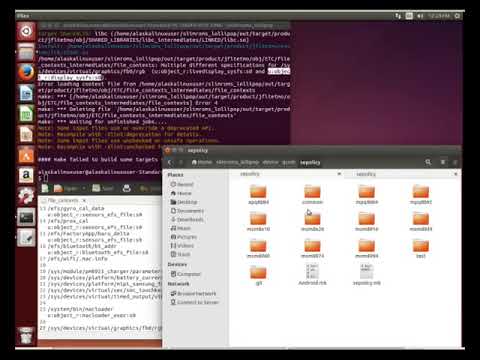Image resolution: width=480 pixels, height=360 pixels.
Task: Open the Files launcher in the dock
Action: coord(26,53)
